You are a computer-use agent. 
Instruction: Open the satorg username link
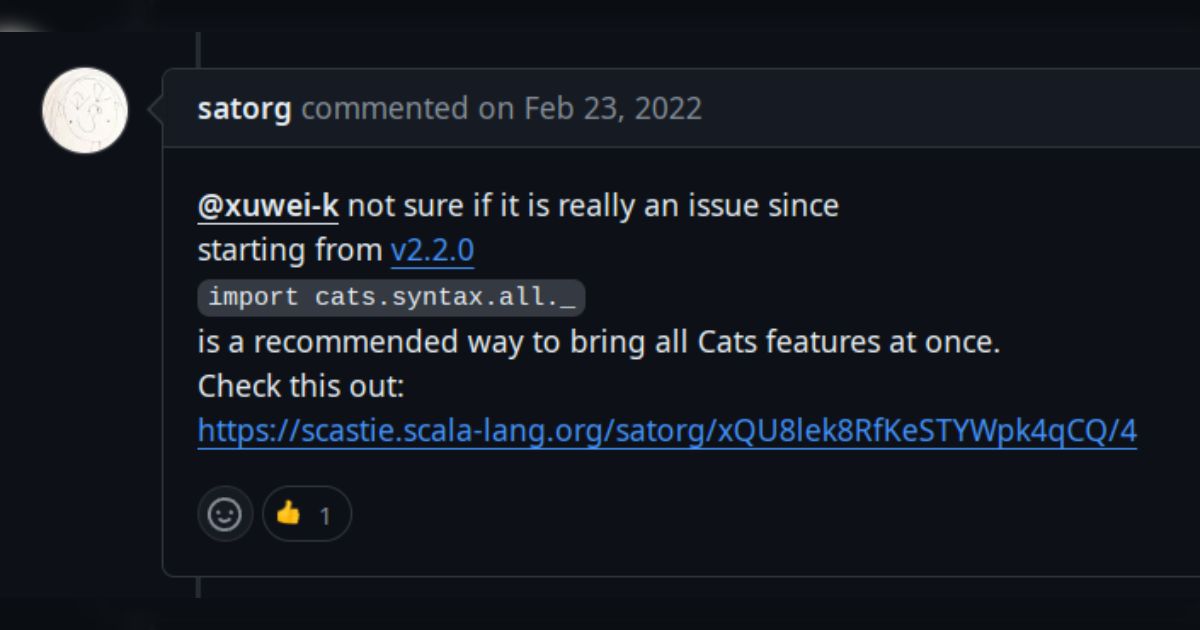244,108
